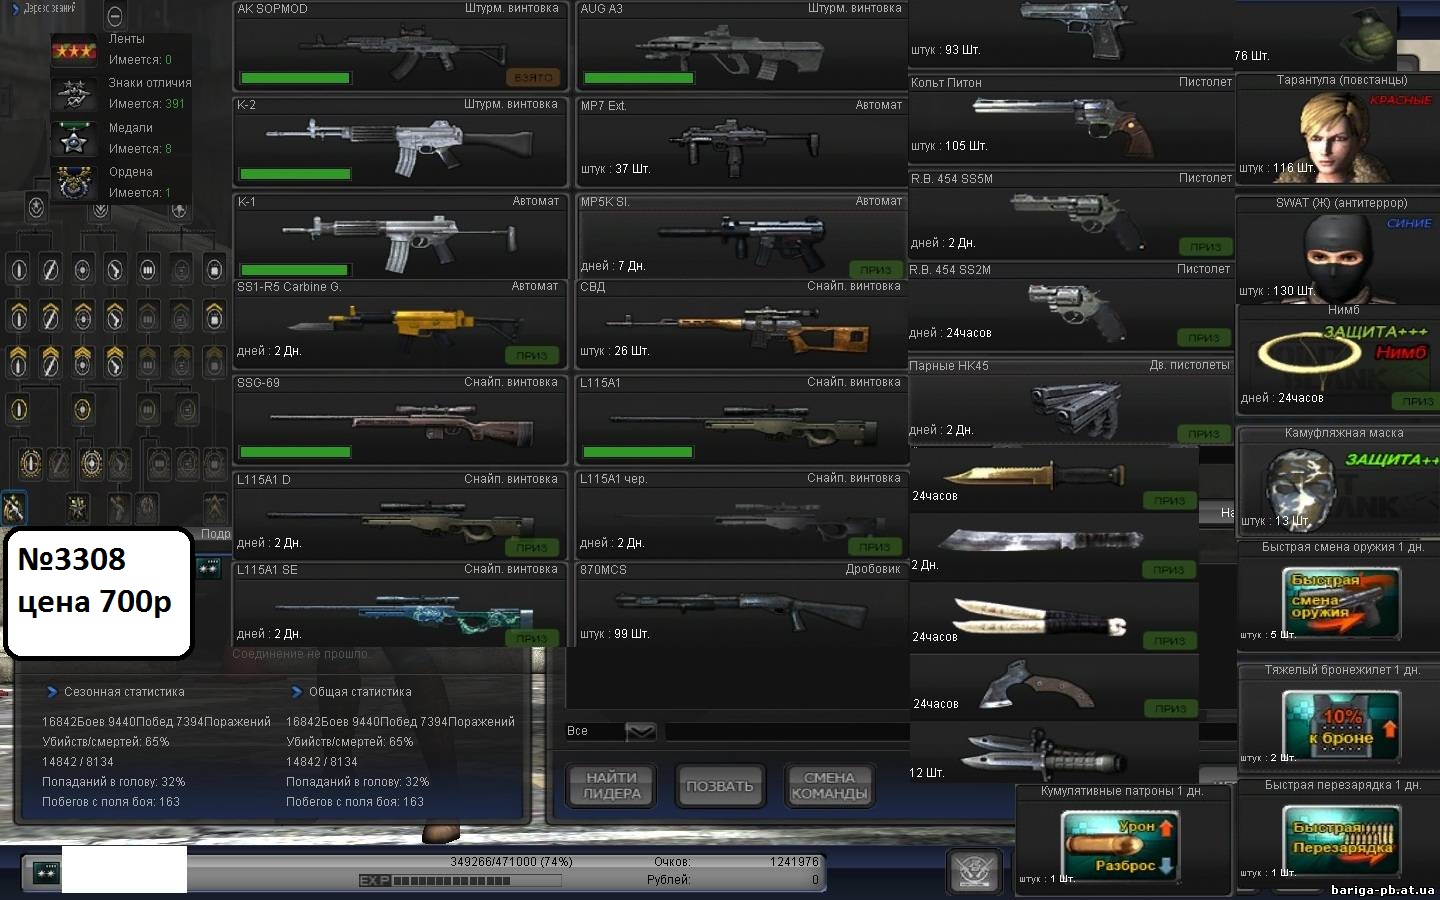Select the Нимб halo item
Screen dimensions: 1440x900
click(1338, 360)
